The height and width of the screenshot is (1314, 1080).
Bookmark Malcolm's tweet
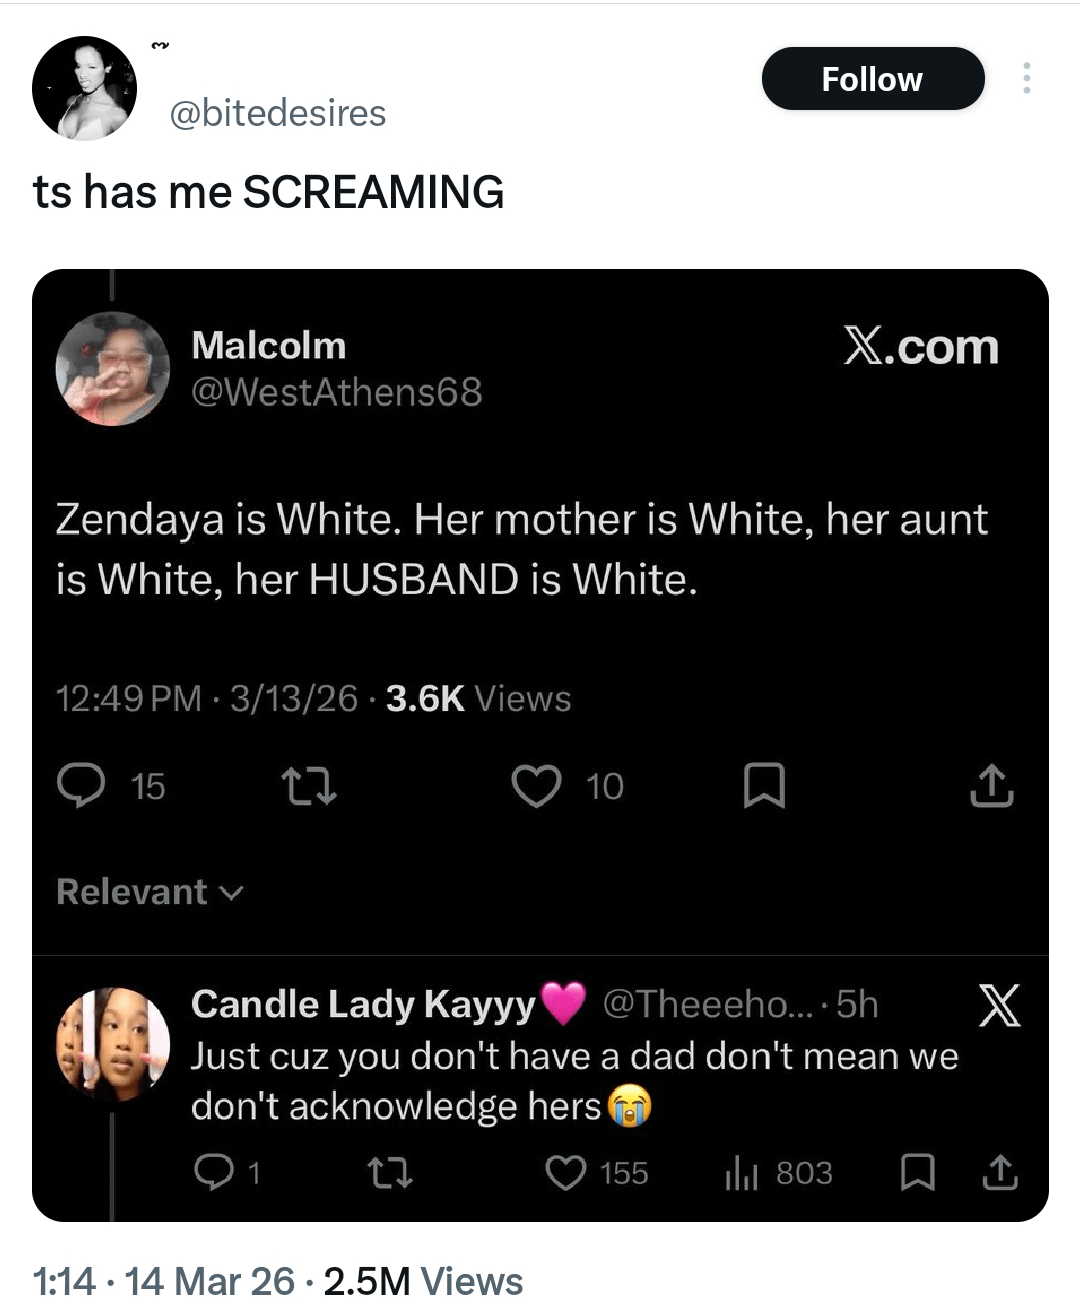click(765, 786)
